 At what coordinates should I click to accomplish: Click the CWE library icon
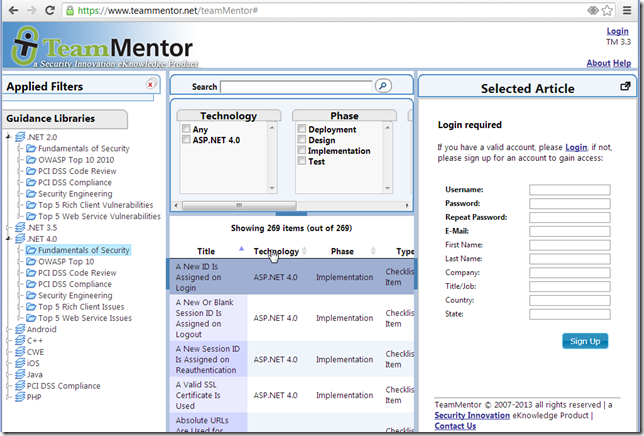point(20,352)
